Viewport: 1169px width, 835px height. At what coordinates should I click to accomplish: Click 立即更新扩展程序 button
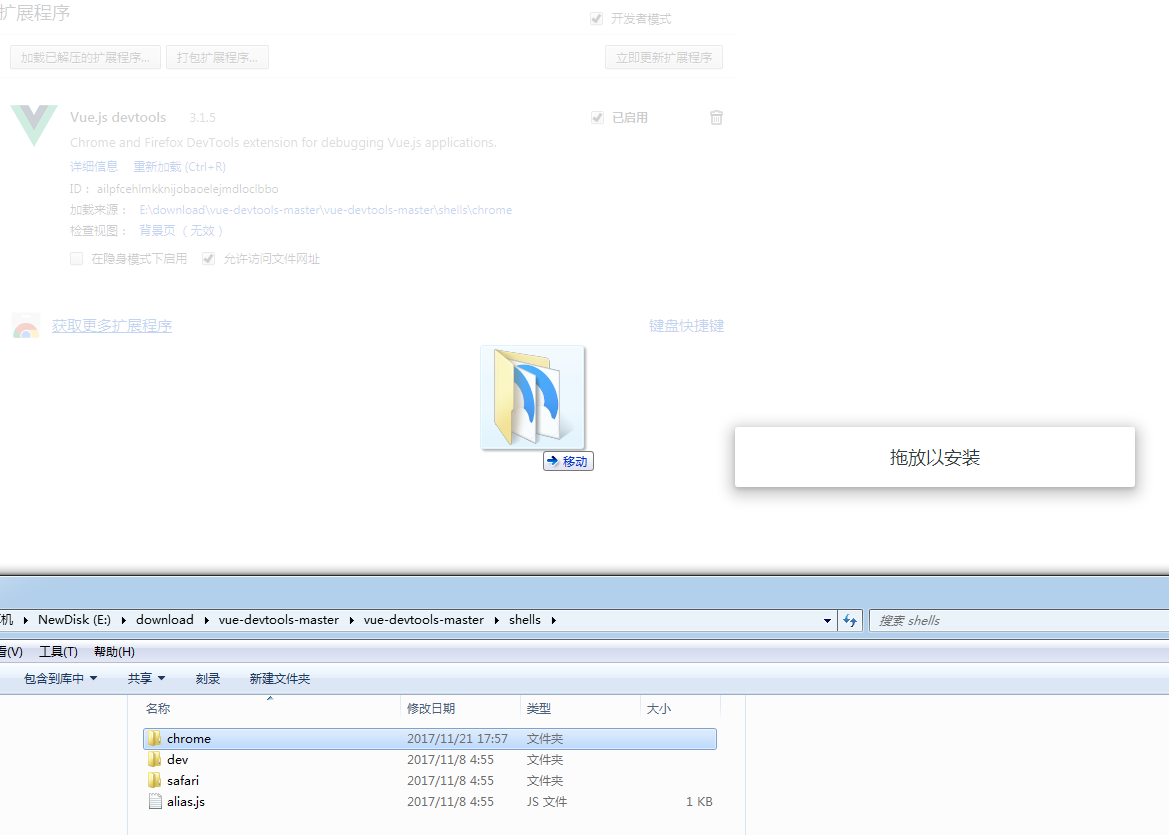(x=664, y=57)
